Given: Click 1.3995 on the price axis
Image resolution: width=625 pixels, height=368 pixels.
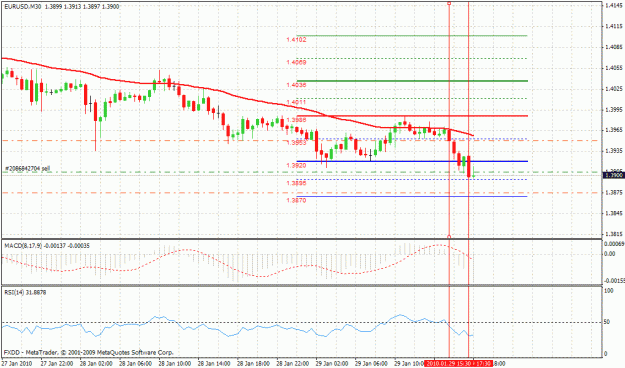Looking at the screenshot, I should (614, 109).
